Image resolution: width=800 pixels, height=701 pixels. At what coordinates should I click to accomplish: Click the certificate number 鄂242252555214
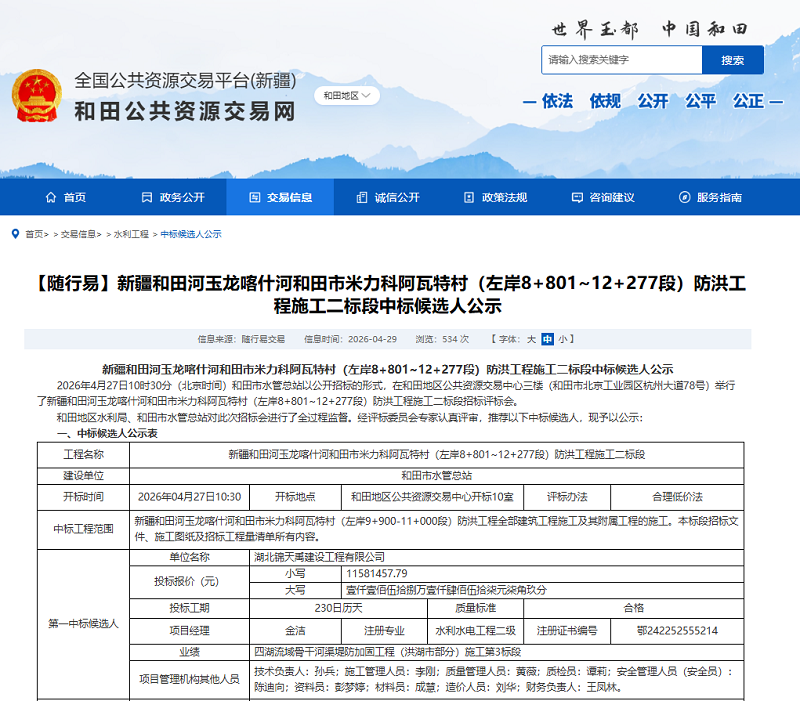pyautogui.click(x=677, y=631)
